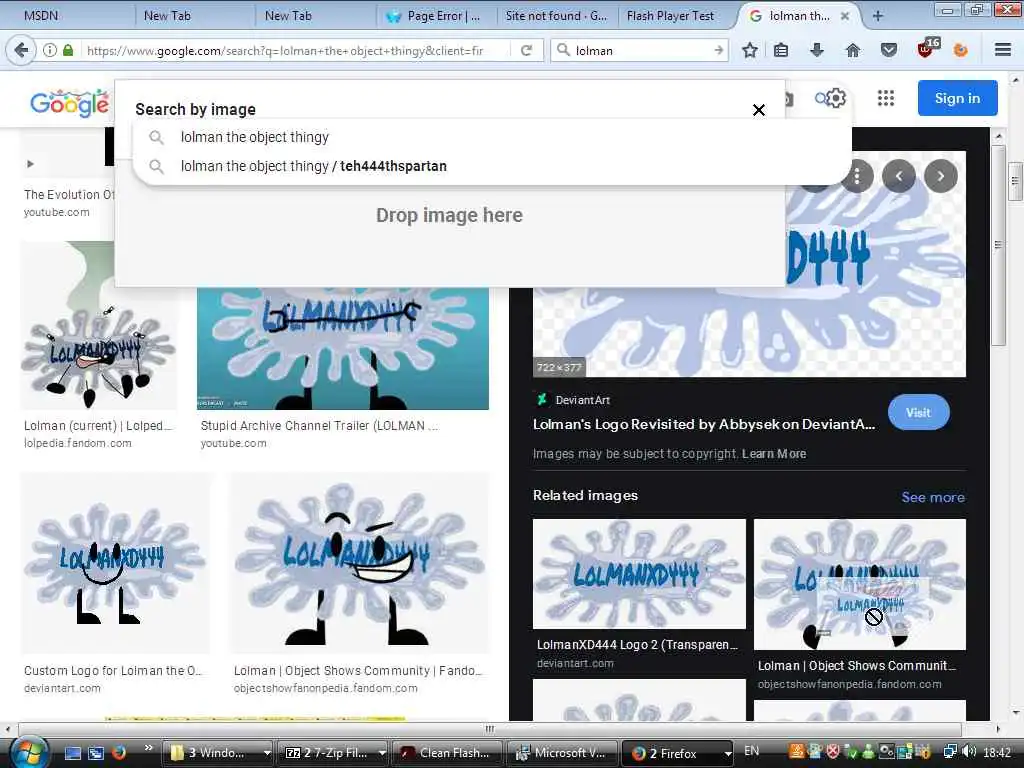This screenshot has width=1024, height=768.
Task: Open the Firefox hamburger menu
Action: [1002, 50]
